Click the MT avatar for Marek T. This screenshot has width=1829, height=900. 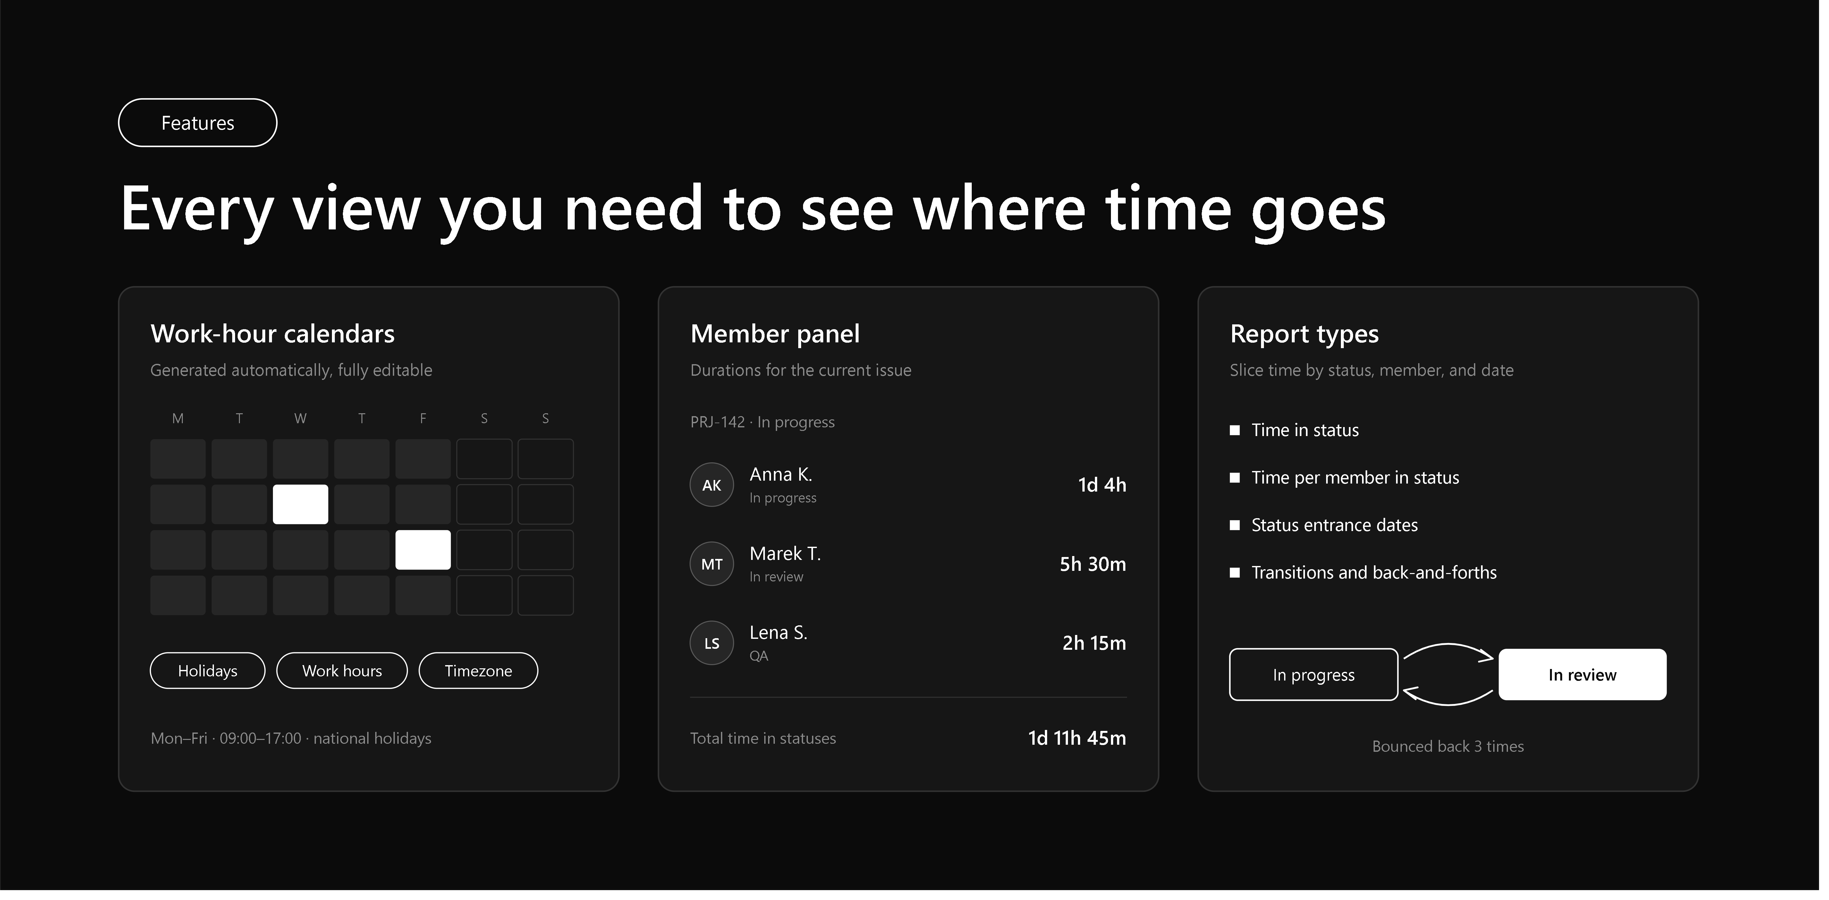pyautogui.click(x=712, y=564)
